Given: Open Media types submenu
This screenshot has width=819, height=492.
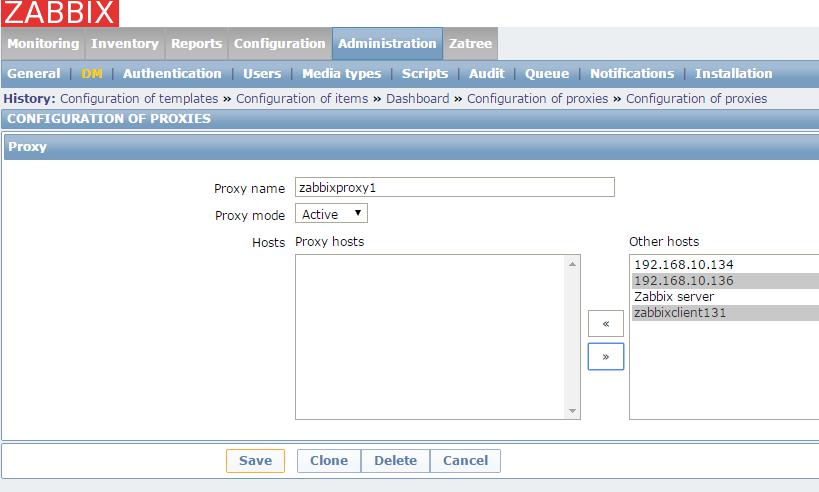Looking at the screenshot, I should pyautogui.click(x=342, y=74).
